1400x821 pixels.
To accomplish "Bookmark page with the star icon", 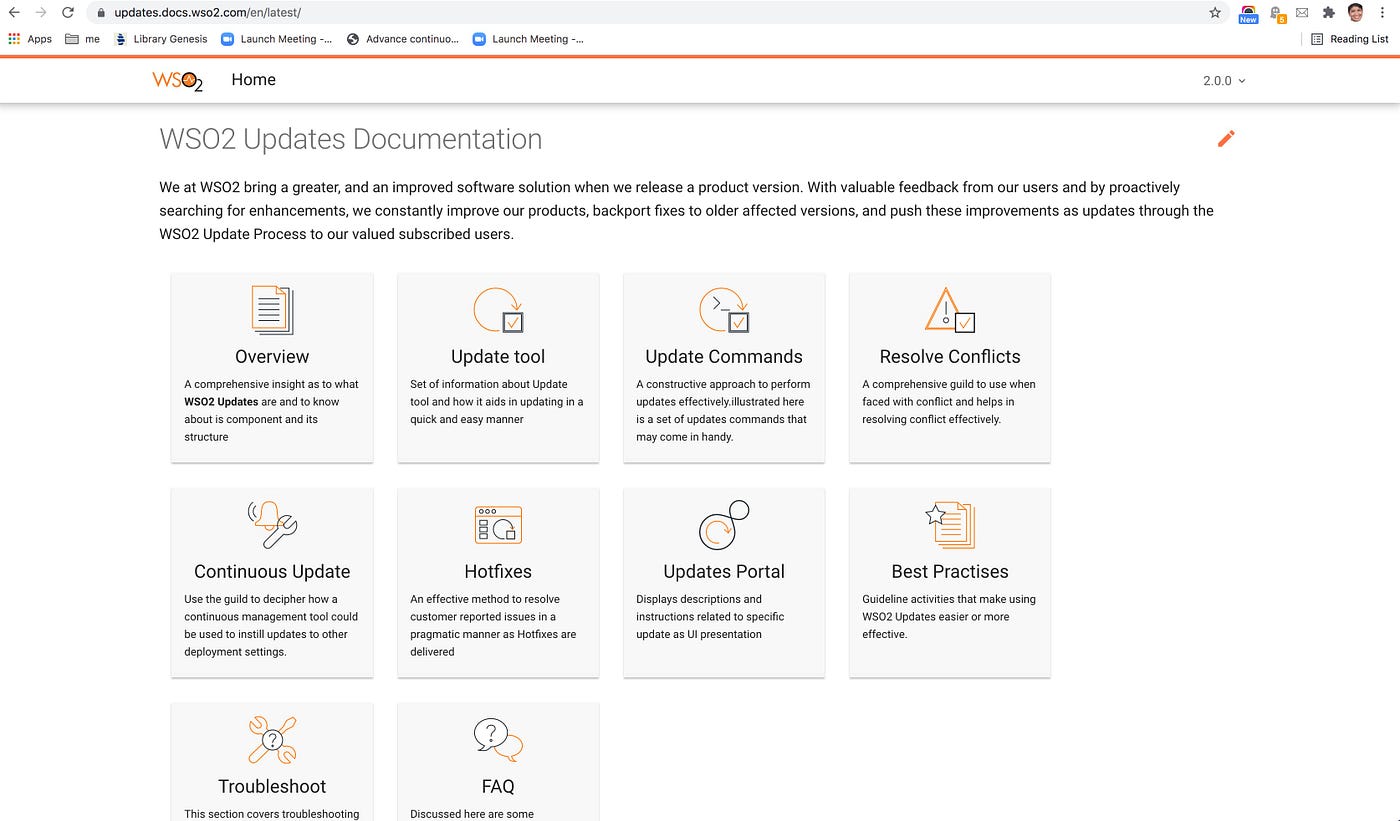I will point(1215,13).
